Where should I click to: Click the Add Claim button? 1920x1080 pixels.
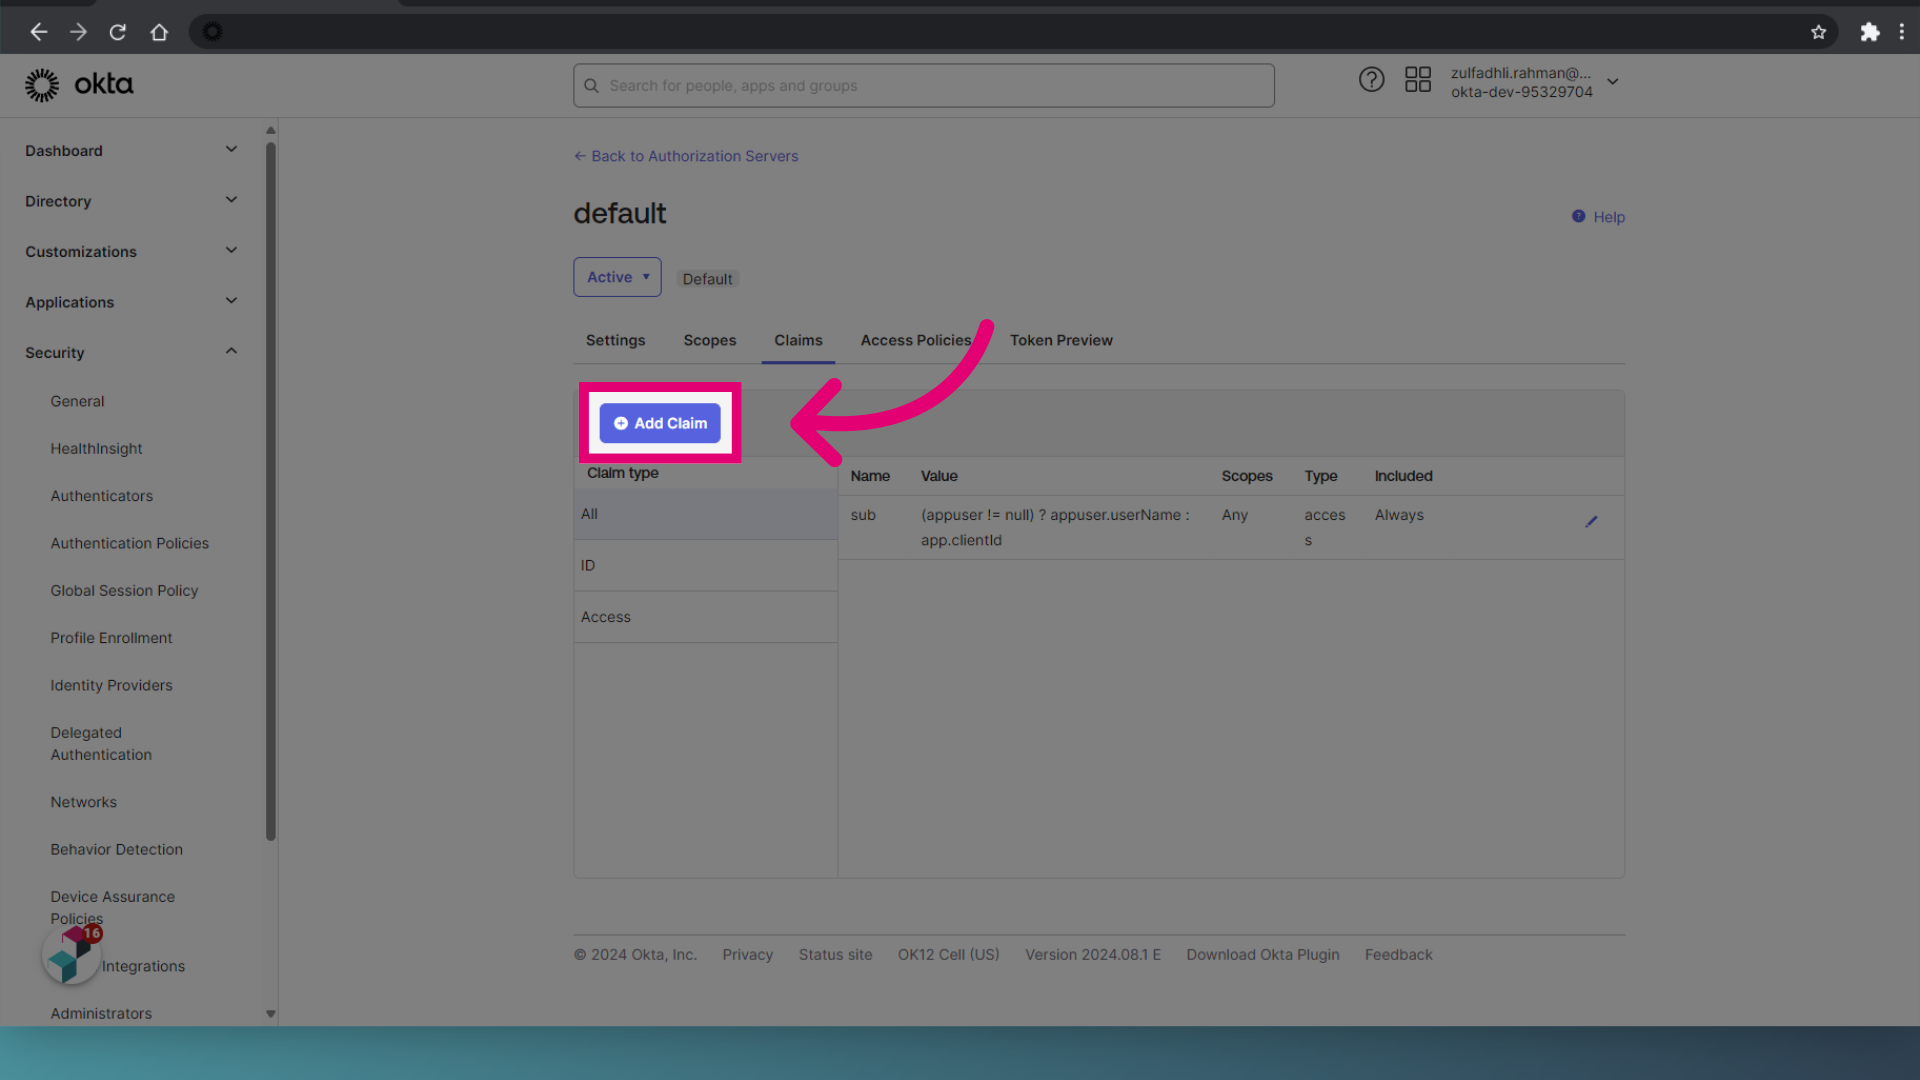[x=660, y=423]
